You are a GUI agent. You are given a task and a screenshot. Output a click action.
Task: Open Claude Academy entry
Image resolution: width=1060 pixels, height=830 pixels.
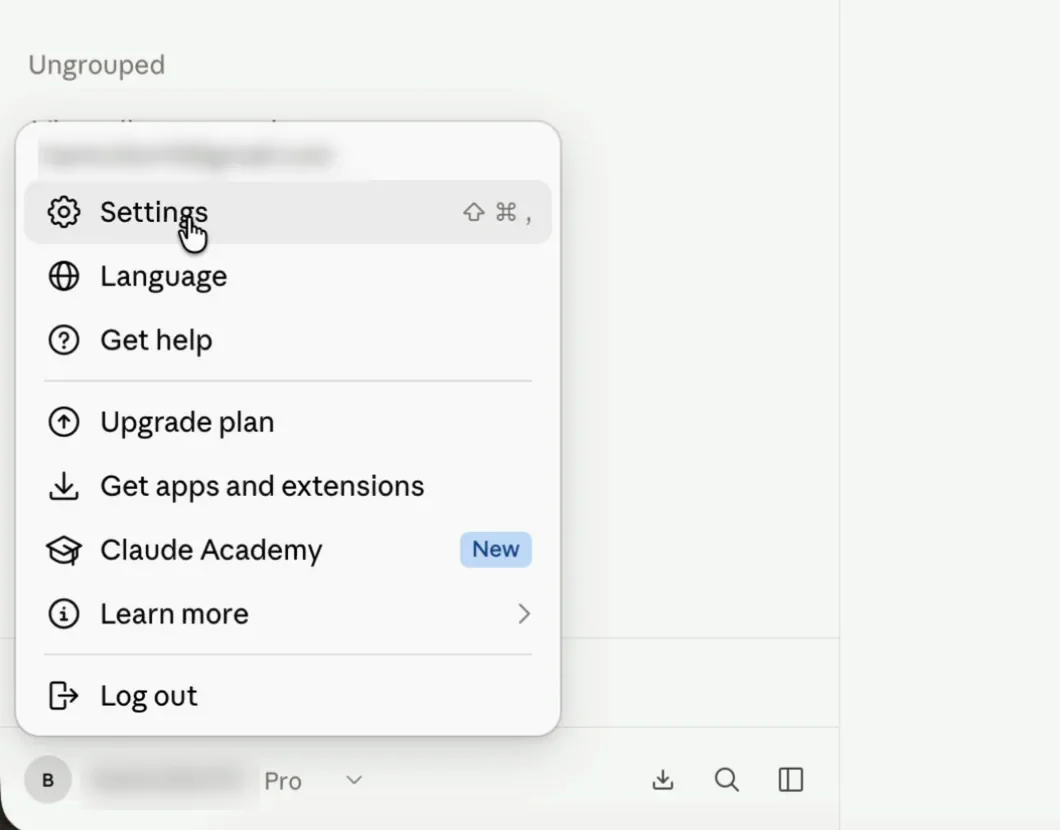[288, 550]
